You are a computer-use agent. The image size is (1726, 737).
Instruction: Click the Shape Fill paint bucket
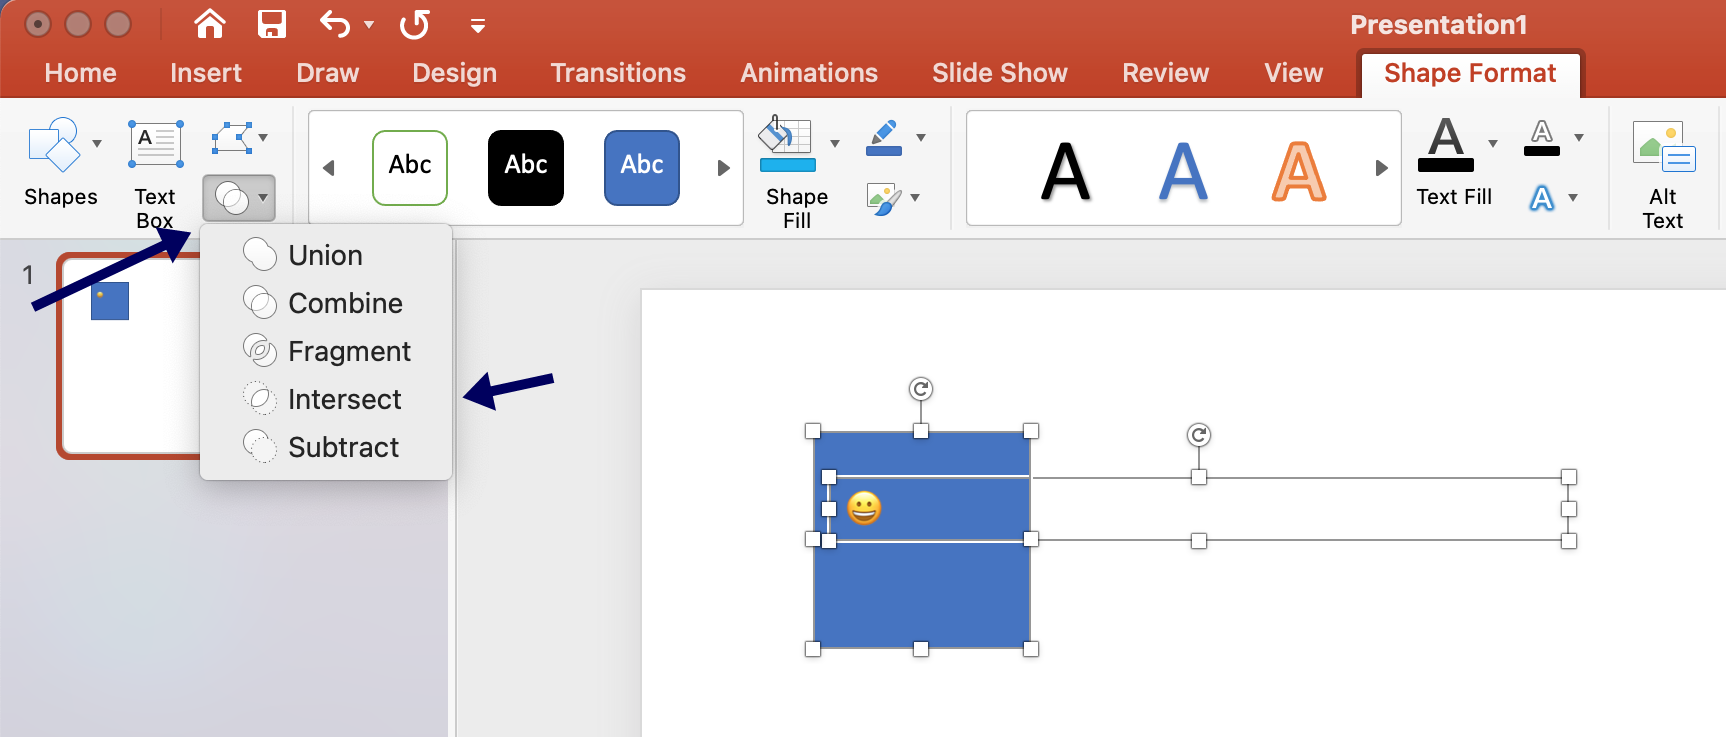(x=788, y=144)
